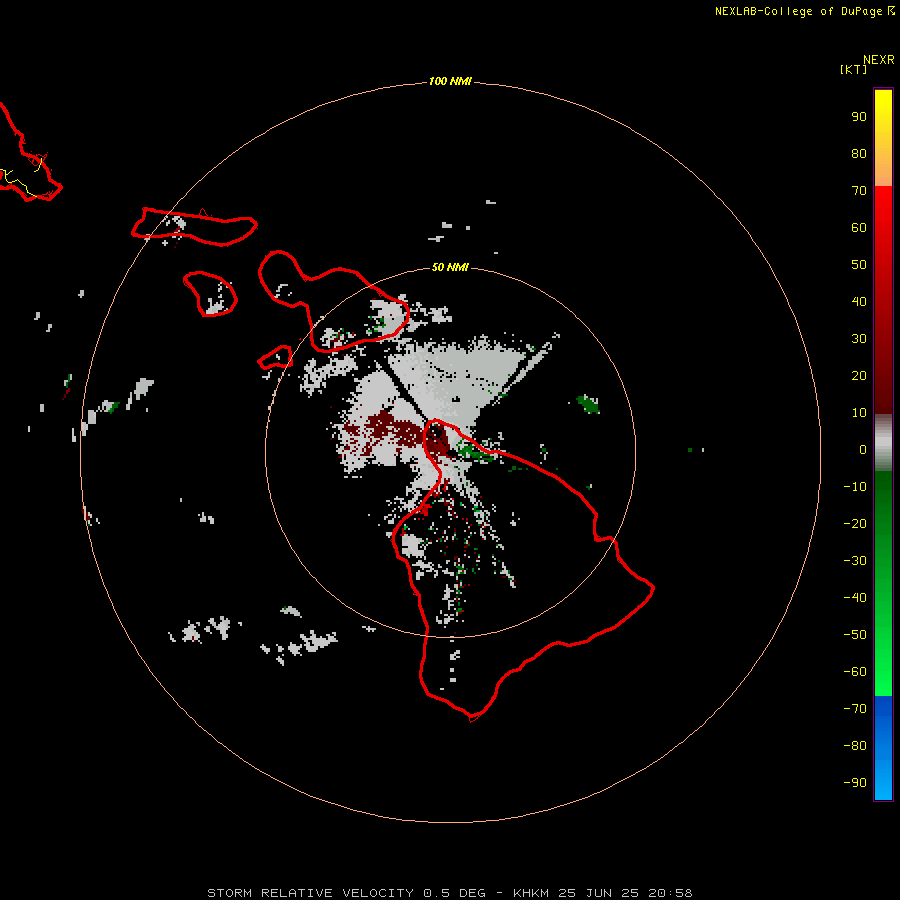Click the "-80" value on the velocity scale
Image resolution: width=900 pixels, height=900 pixels.
(x=855, y=746)
